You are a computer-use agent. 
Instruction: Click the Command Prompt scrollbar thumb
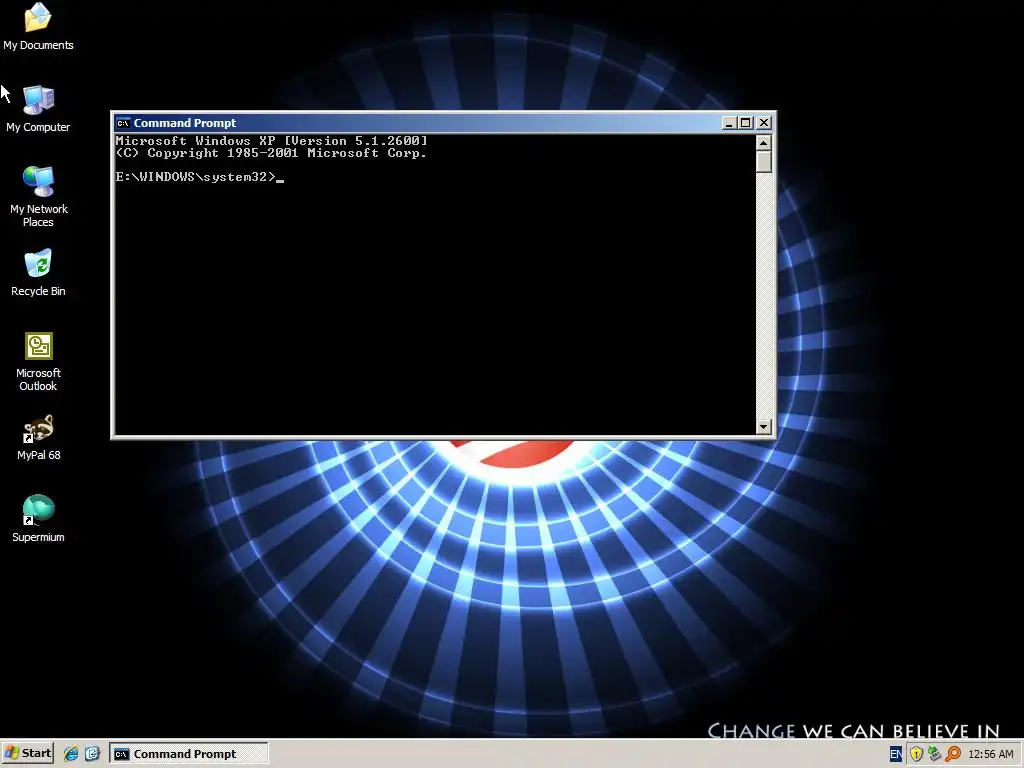[x=763, y=162]
